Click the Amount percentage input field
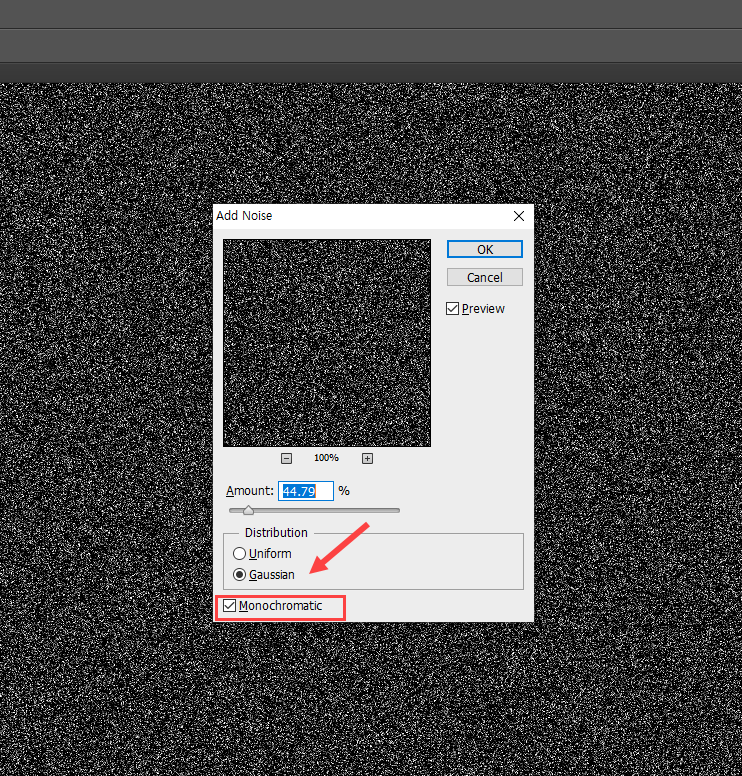Viewport: 742px width, 776px height. (305, 491)
